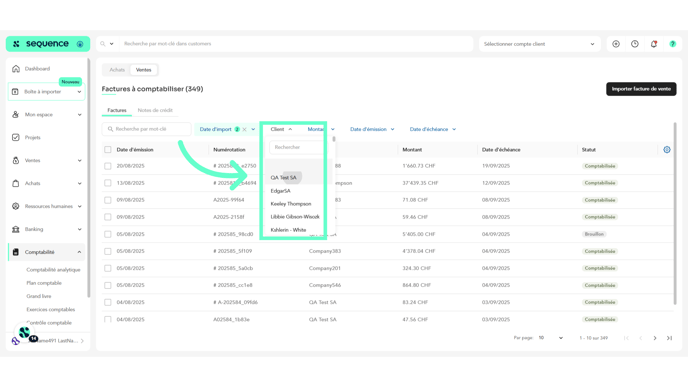Open Date d'émission filter dropdown

372,129
